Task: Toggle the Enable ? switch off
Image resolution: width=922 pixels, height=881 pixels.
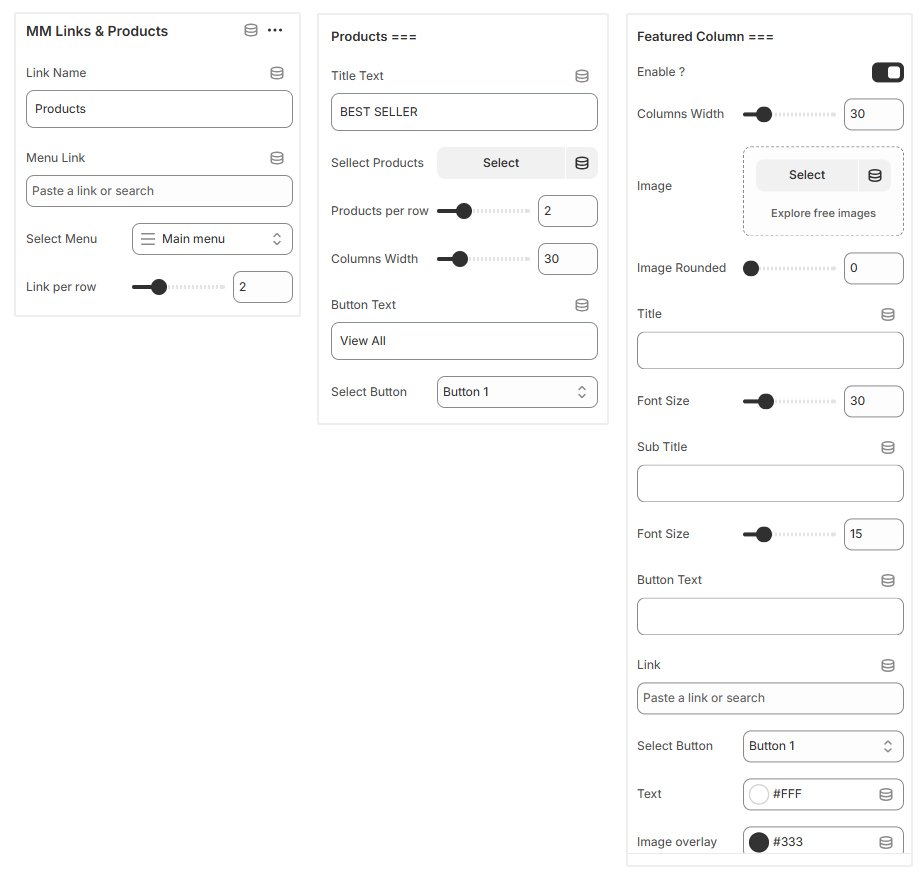Action: click(887, 72)
